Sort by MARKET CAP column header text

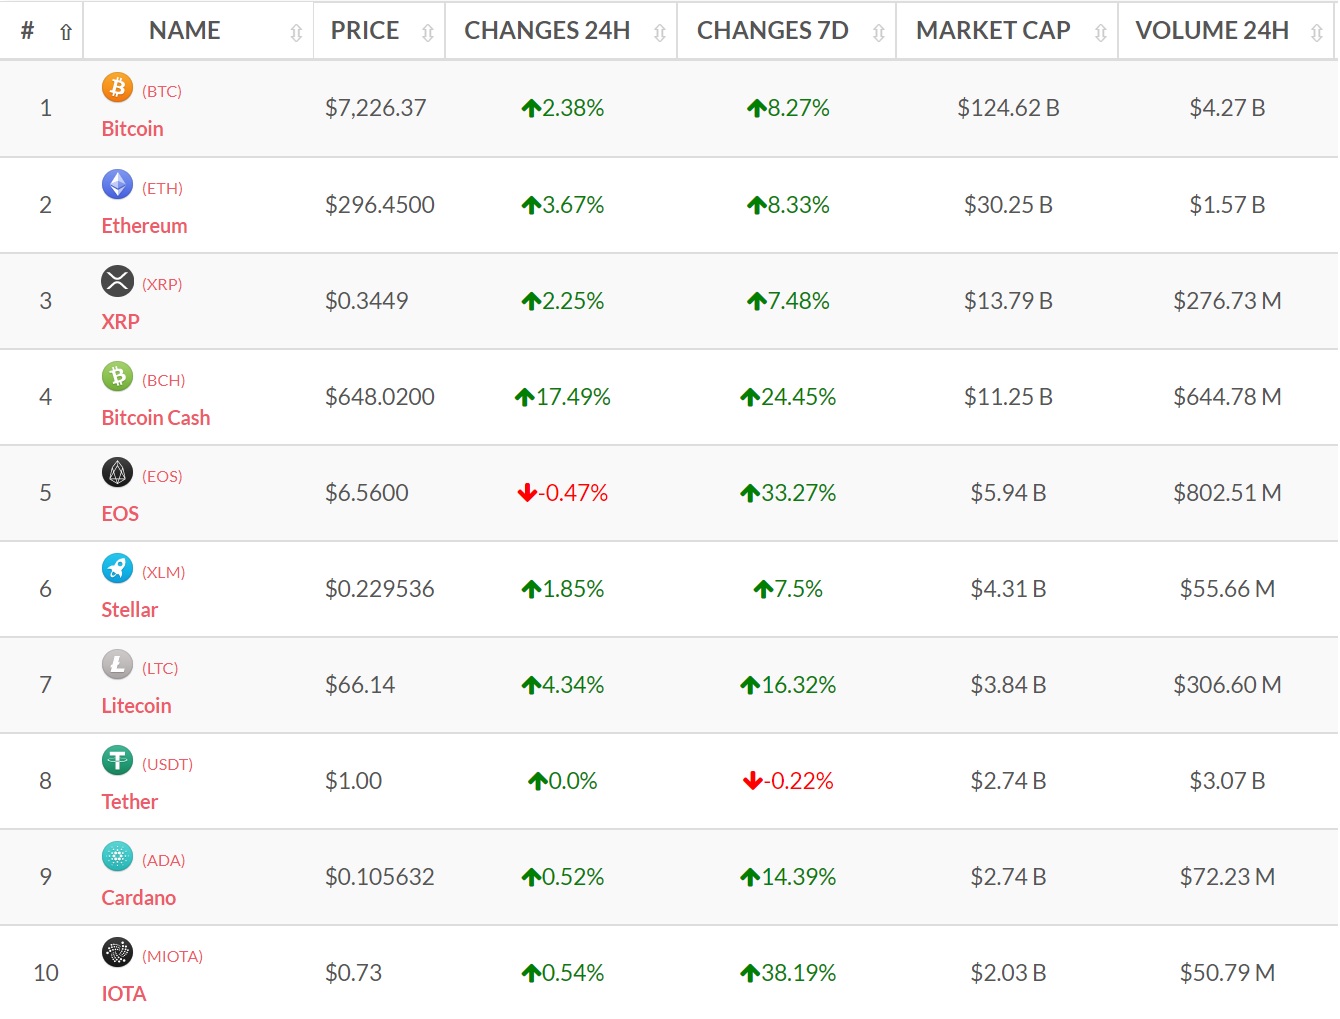(993, 31)
